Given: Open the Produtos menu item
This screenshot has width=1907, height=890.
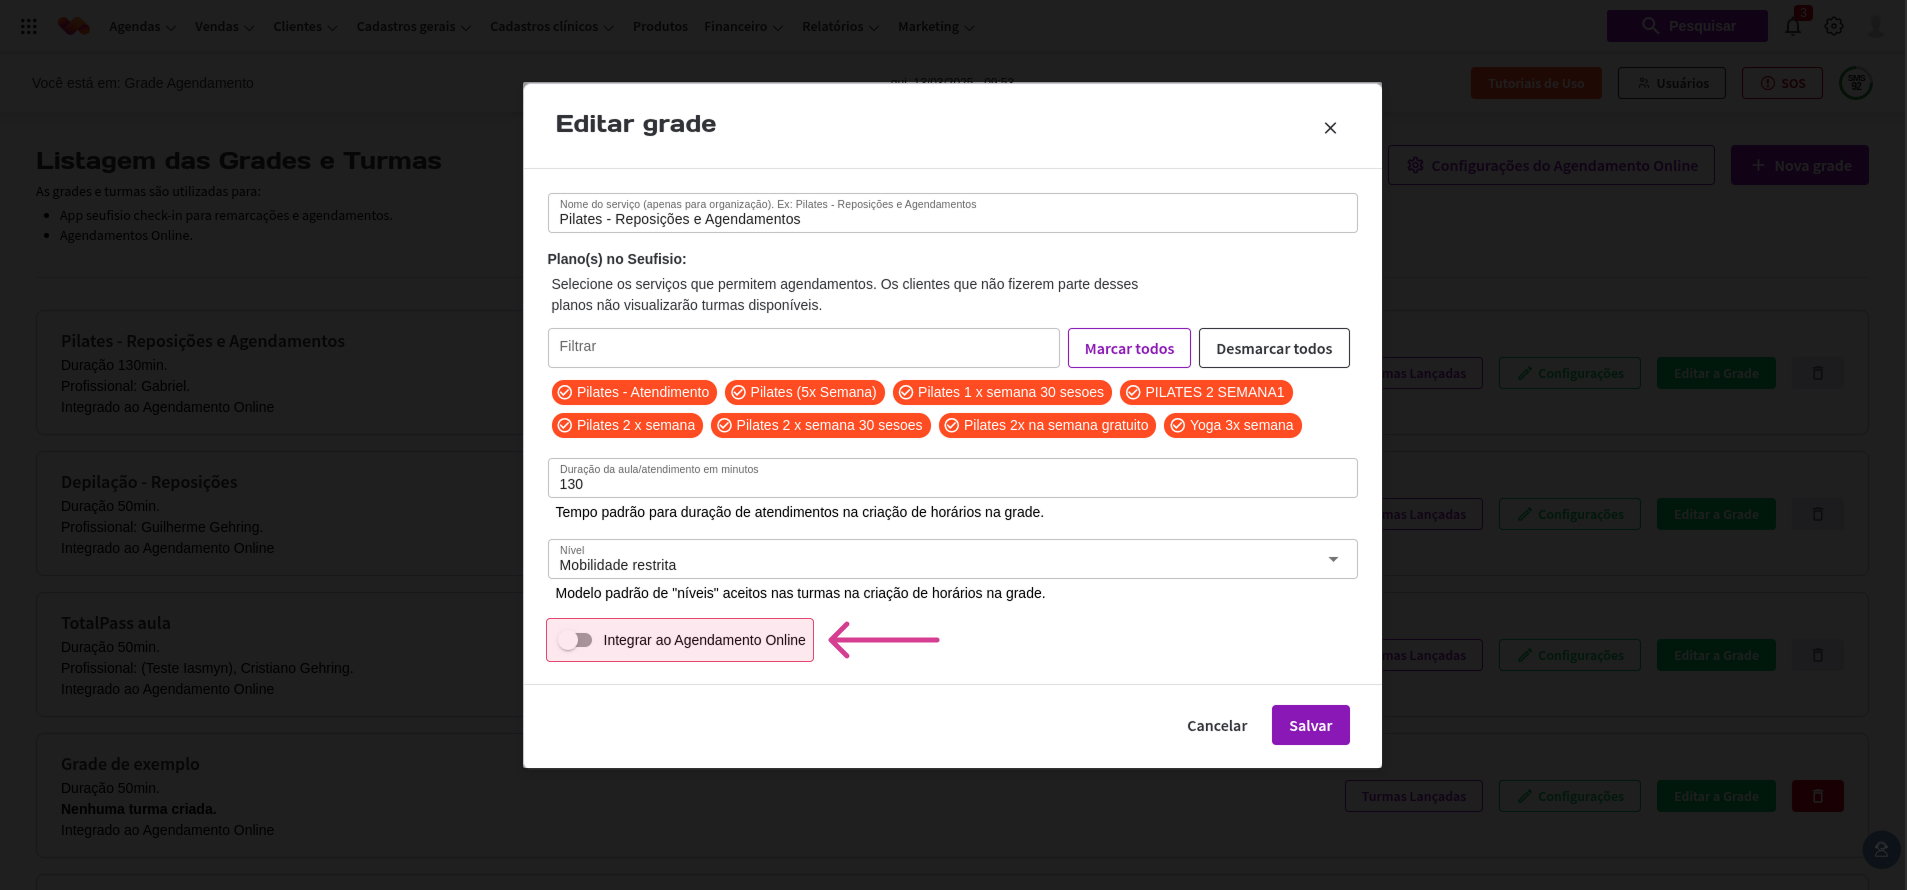Looking at the screenshot, I should (660, 27).
